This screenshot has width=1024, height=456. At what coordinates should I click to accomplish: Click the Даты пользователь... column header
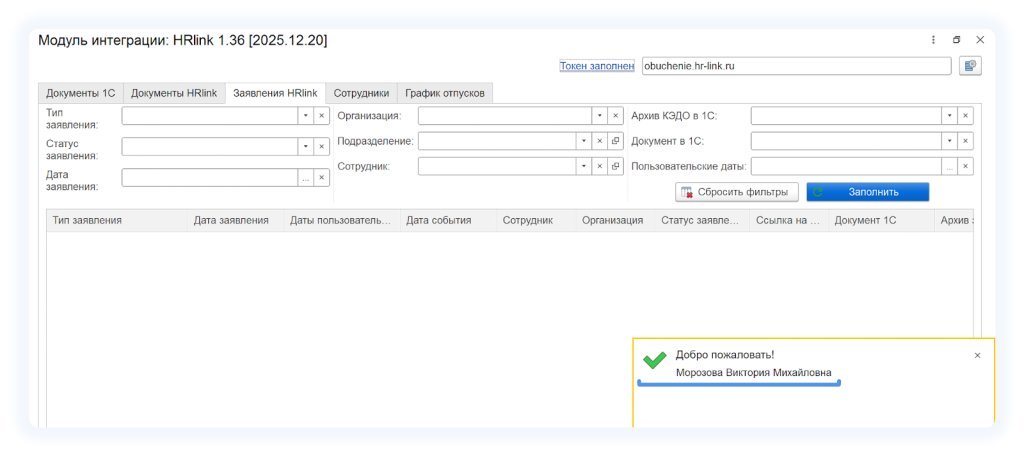point(342,221)
